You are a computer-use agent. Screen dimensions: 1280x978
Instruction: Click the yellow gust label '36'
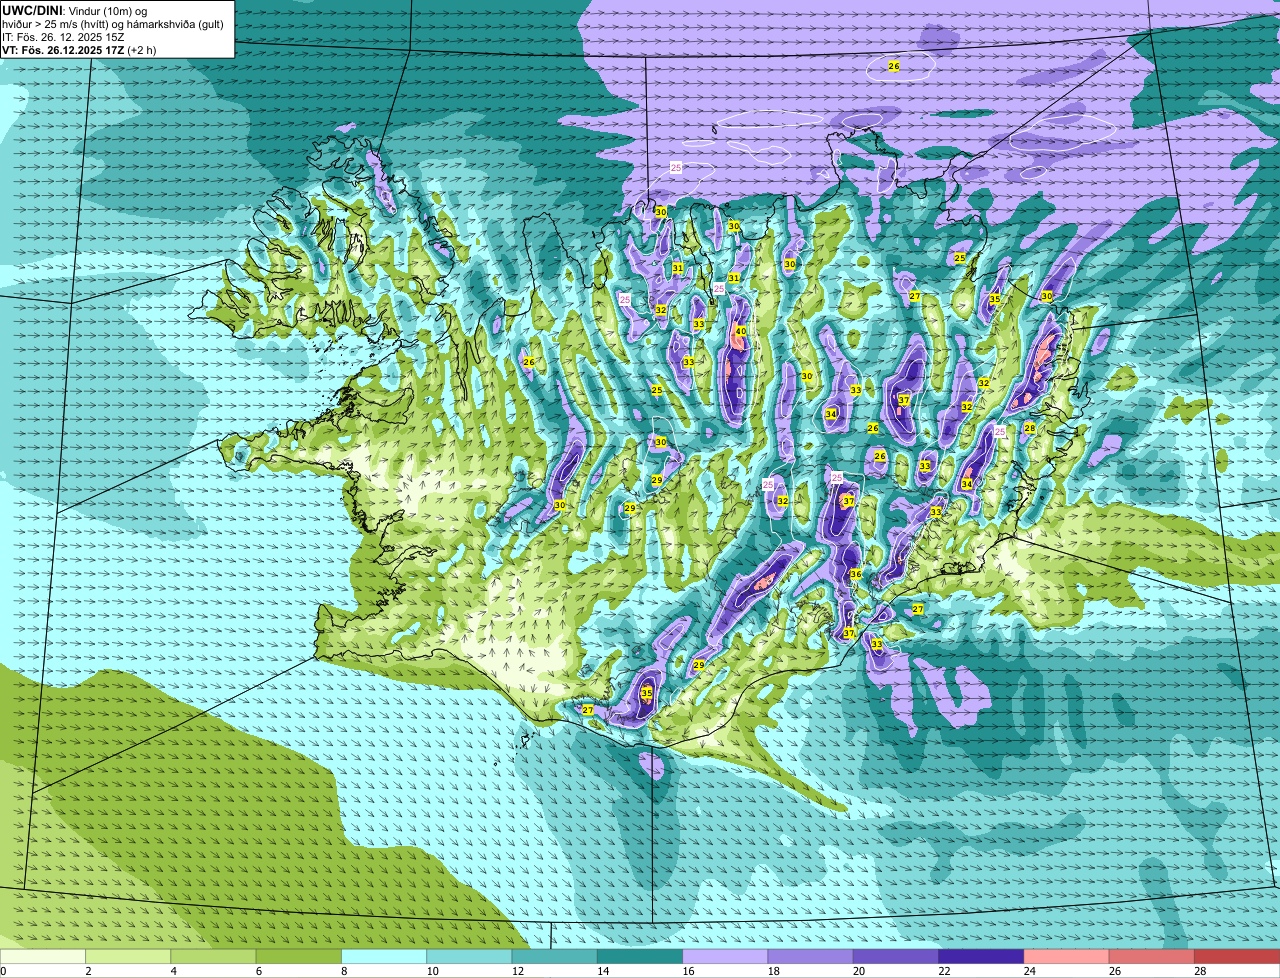[x=856, y=574]
